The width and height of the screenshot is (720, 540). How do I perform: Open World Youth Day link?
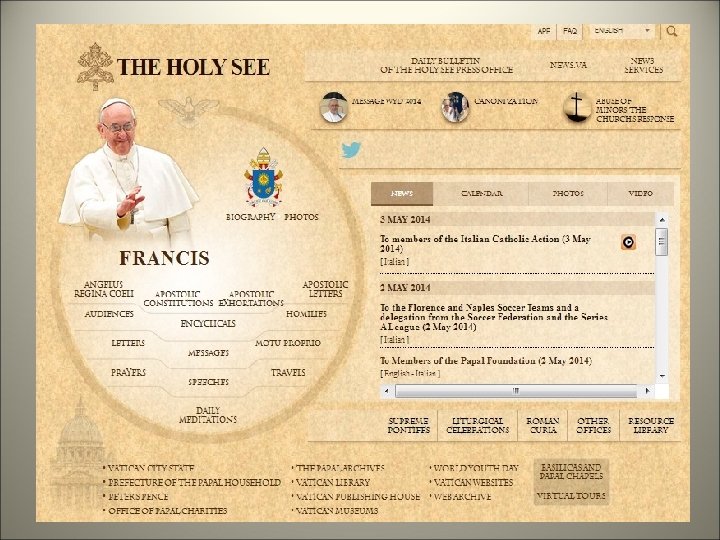tap(476, 468)
